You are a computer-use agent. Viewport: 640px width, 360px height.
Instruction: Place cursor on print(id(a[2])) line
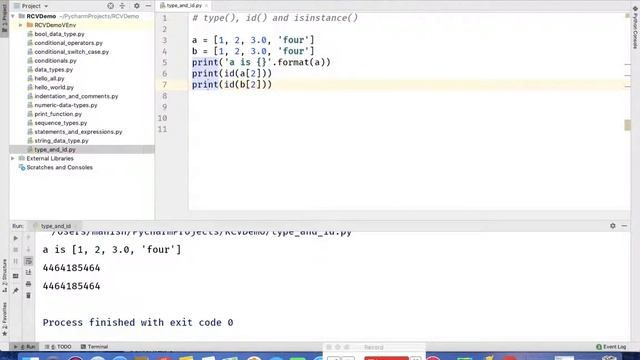click(232, 73)
